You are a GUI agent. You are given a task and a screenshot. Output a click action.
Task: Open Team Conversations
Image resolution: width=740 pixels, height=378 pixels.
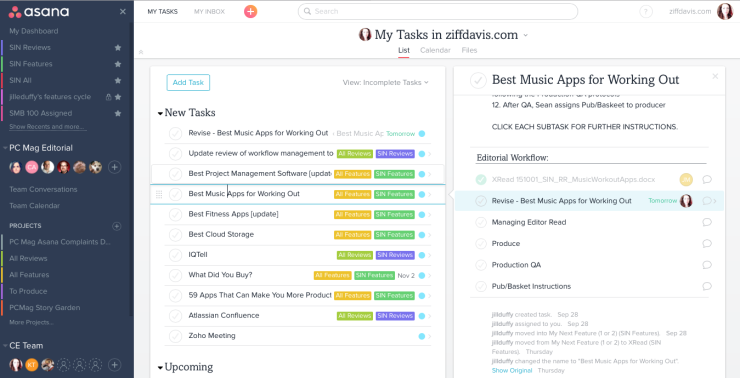pyautogui.click(x=43, y=189)
